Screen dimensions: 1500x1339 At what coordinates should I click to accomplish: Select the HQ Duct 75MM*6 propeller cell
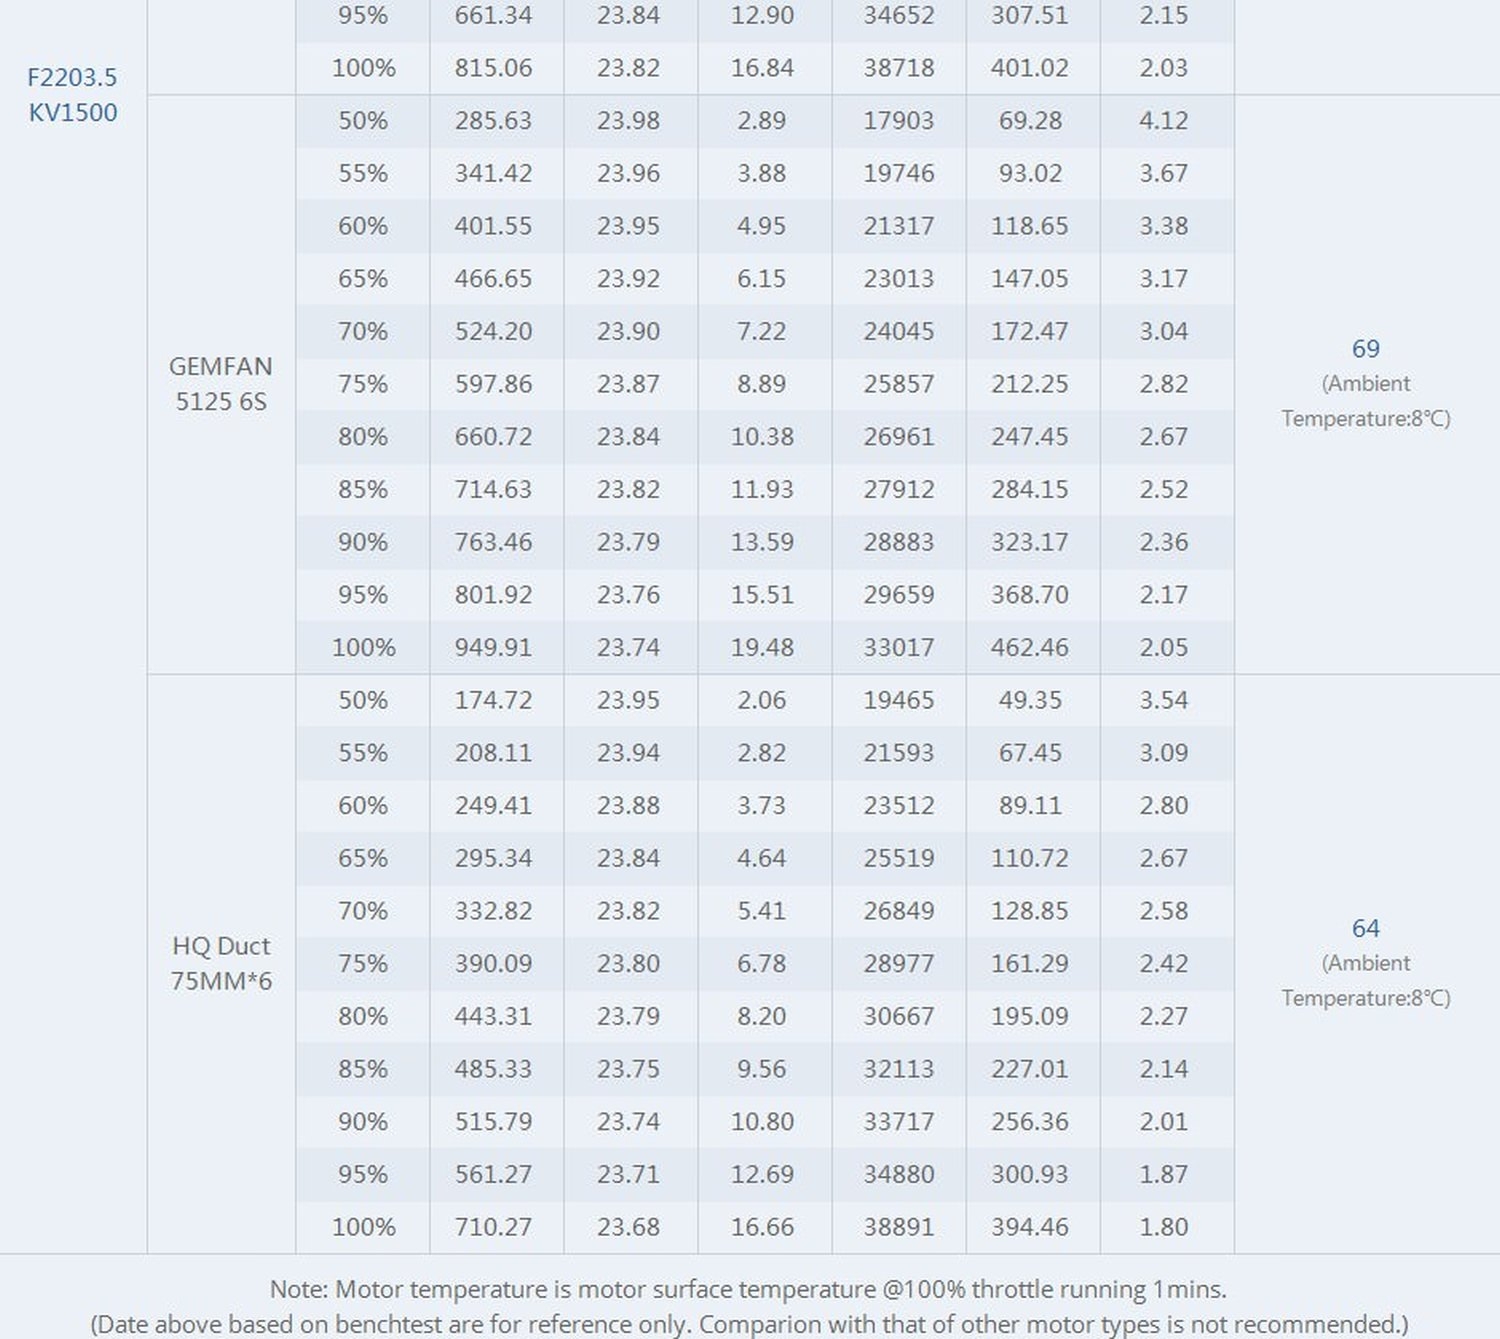pyautogui.click(x=221, y=963)
